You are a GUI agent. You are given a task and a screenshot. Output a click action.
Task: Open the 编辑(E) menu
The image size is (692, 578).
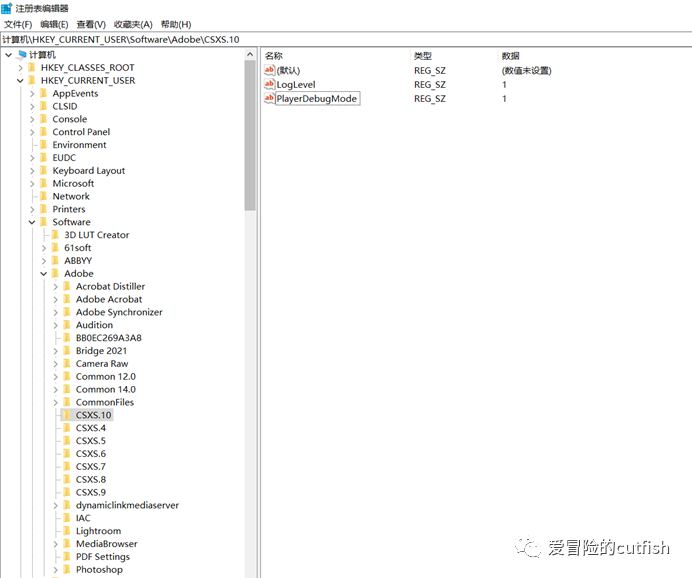pos(54,24)
